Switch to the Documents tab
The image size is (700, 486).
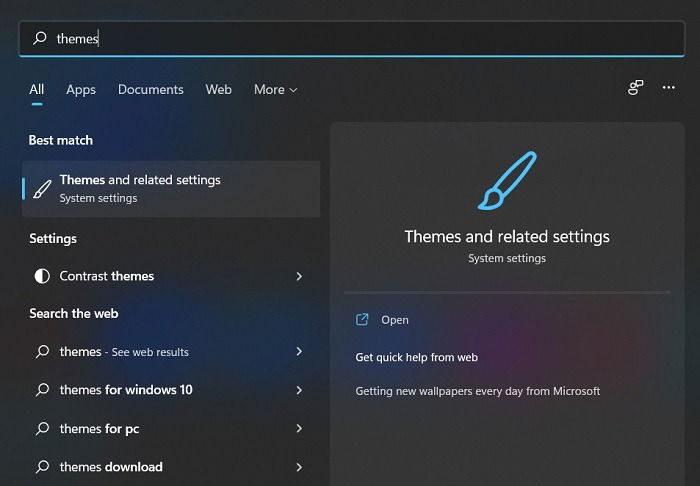150,90
